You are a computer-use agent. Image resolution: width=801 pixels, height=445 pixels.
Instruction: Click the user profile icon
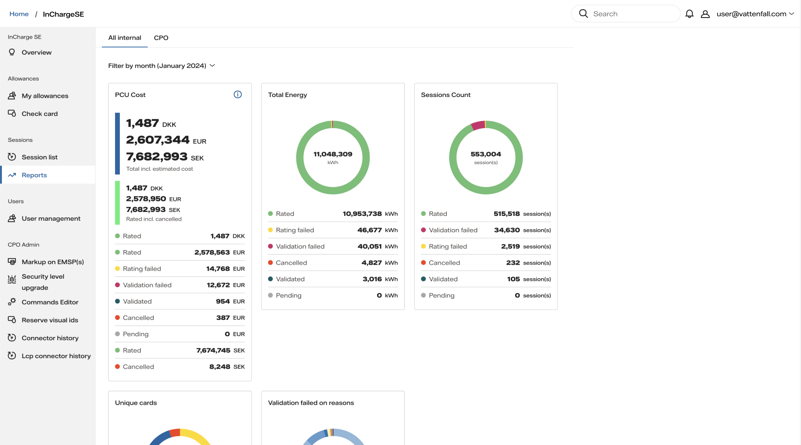point(705,14)
